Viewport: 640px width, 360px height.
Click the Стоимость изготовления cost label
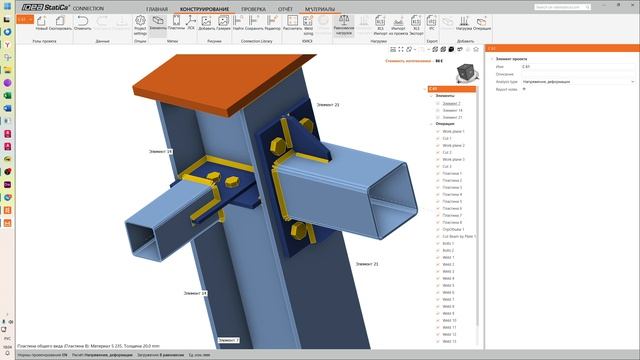click(x=408, y=61)
